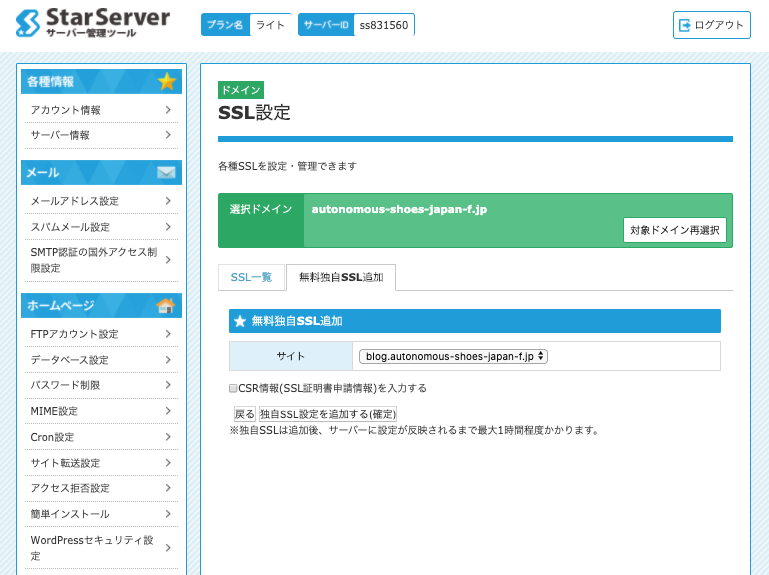Open データベース設定 from sidebar
769x575 pixels.
[99, 360]
